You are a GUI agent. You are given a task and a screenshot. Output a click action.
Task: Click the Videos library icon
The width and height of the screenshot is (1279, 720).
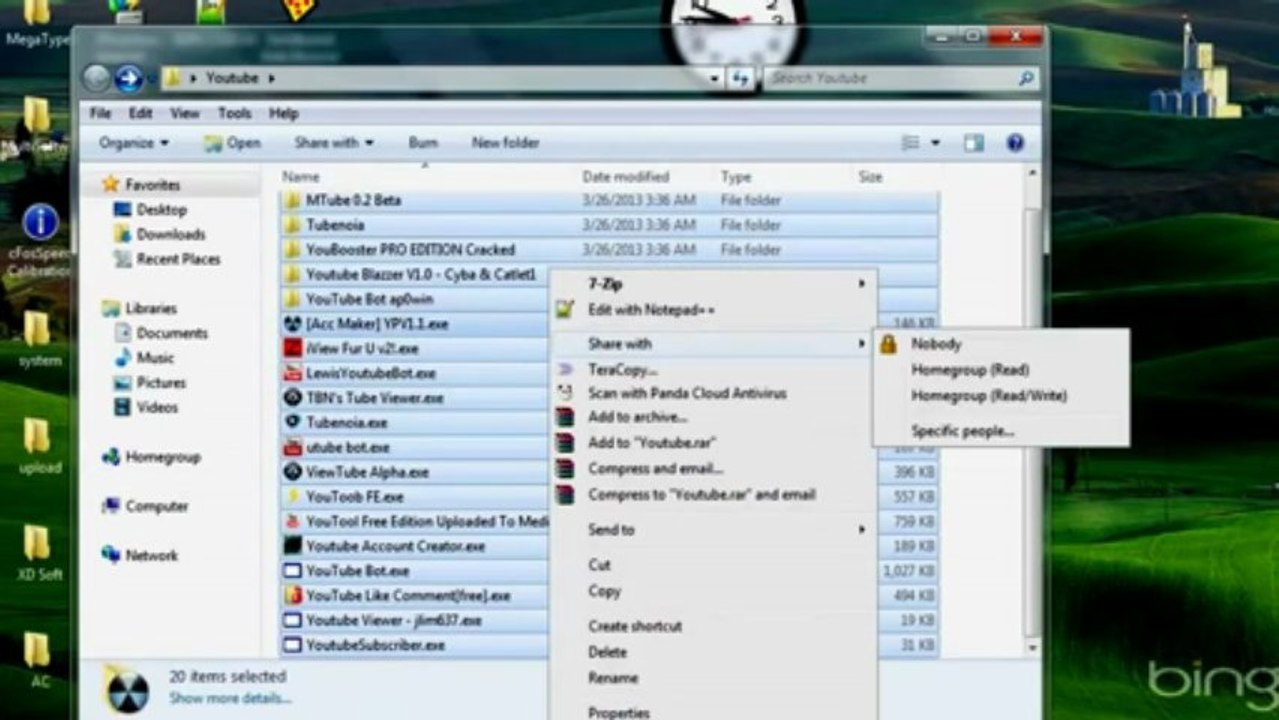point(122,407)
